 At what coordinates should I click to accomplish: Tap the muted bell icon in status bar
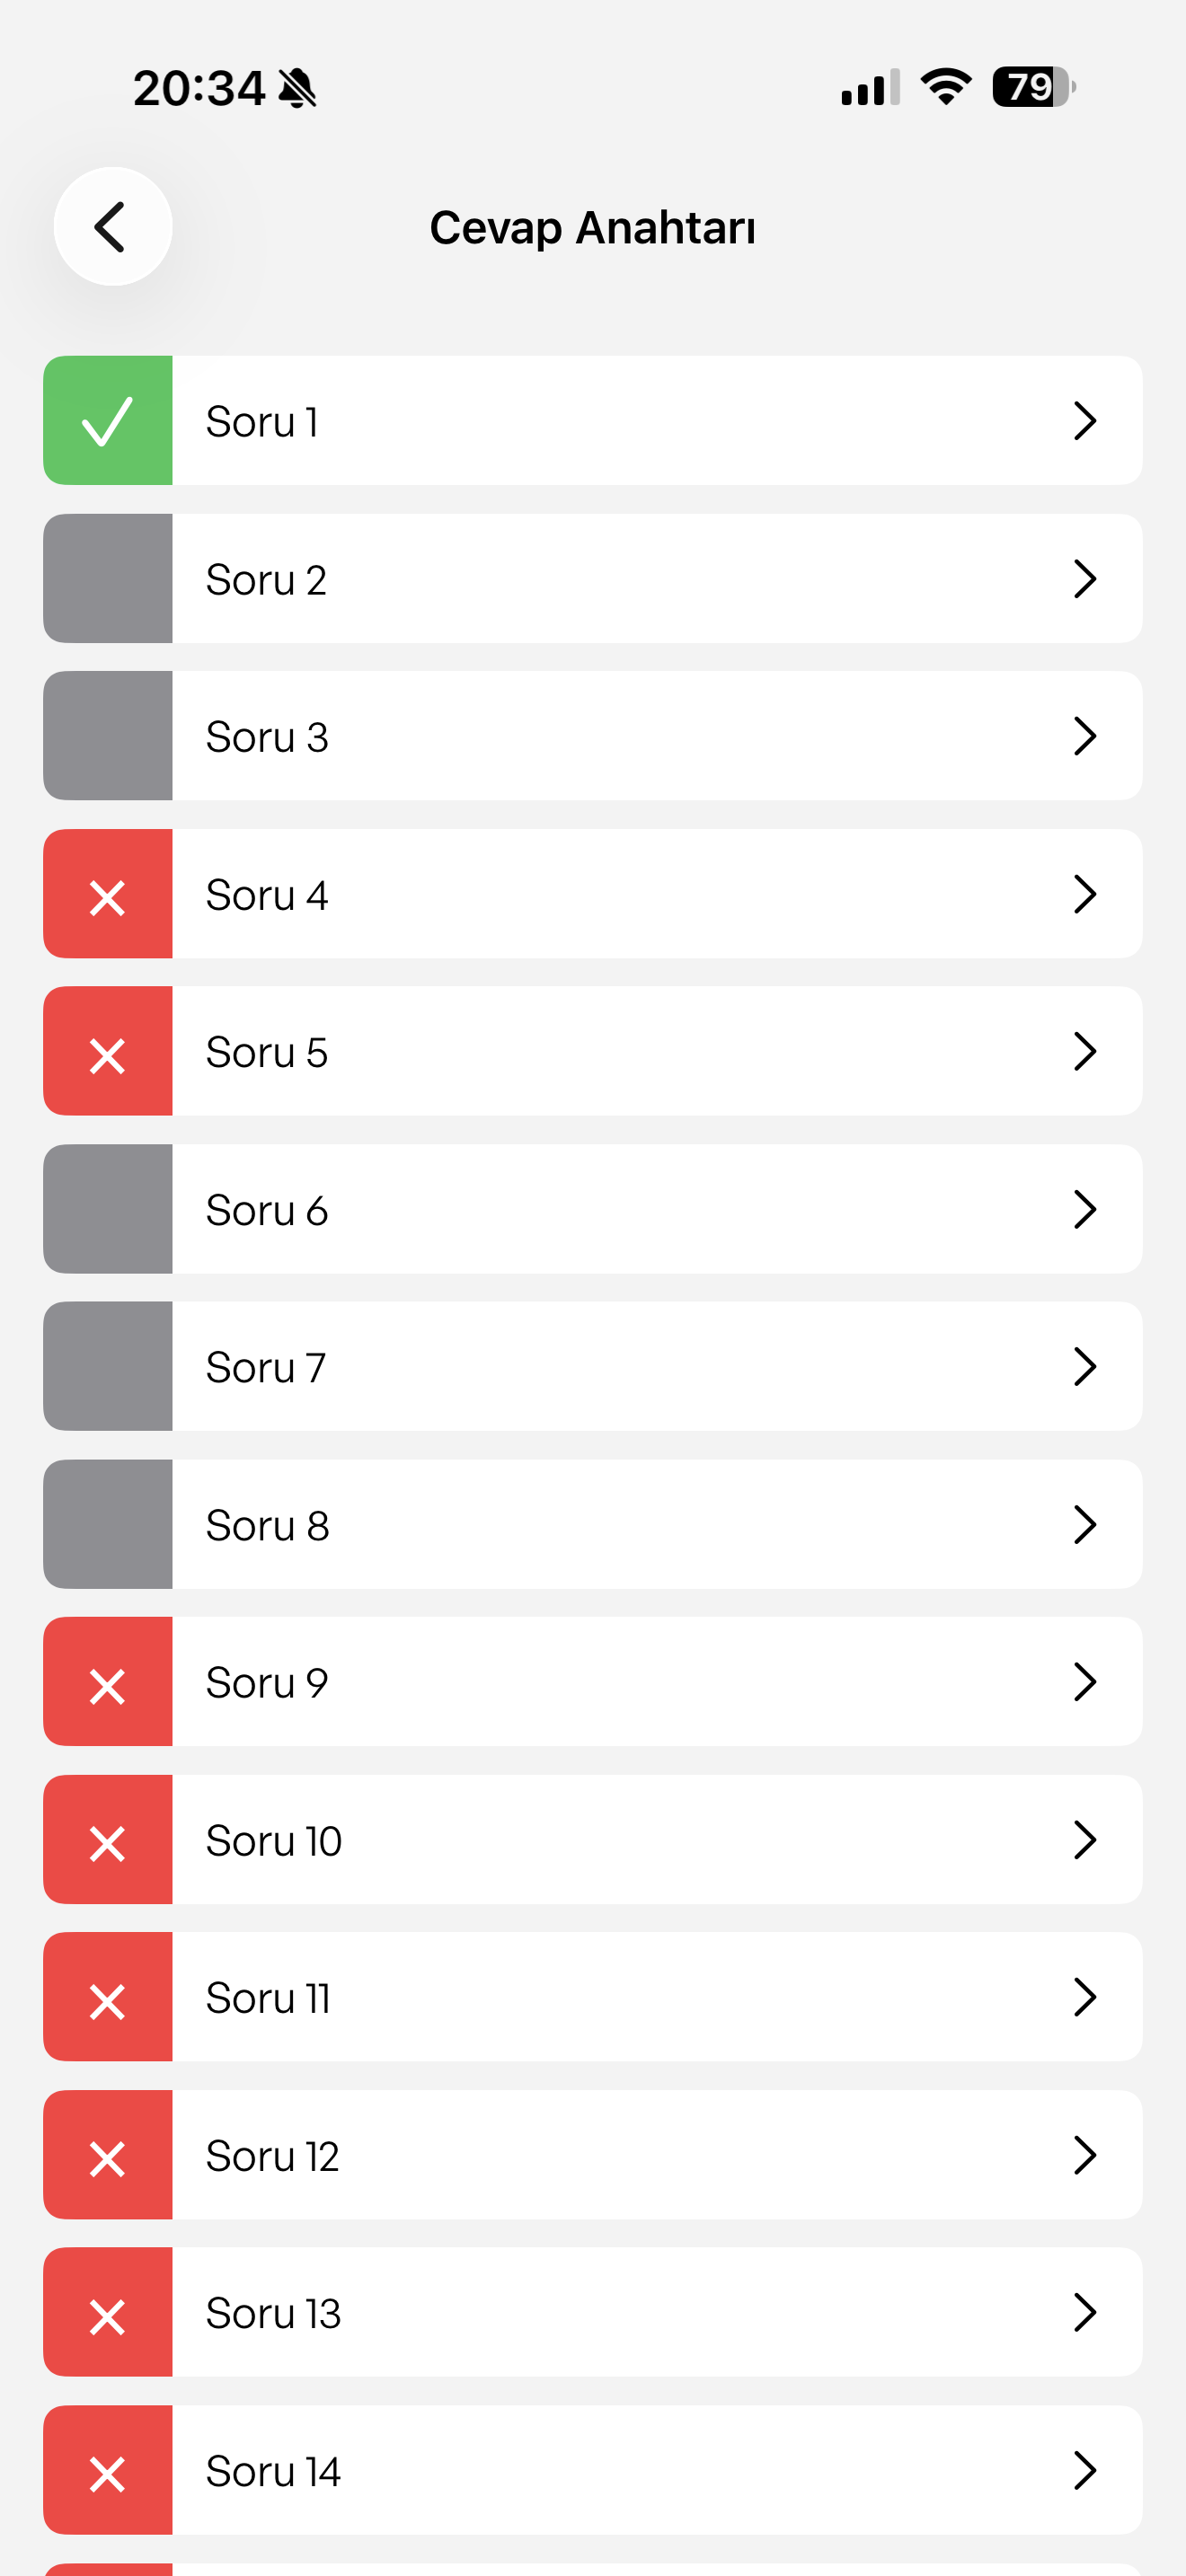pyautogui.click(x=297, y=88)
